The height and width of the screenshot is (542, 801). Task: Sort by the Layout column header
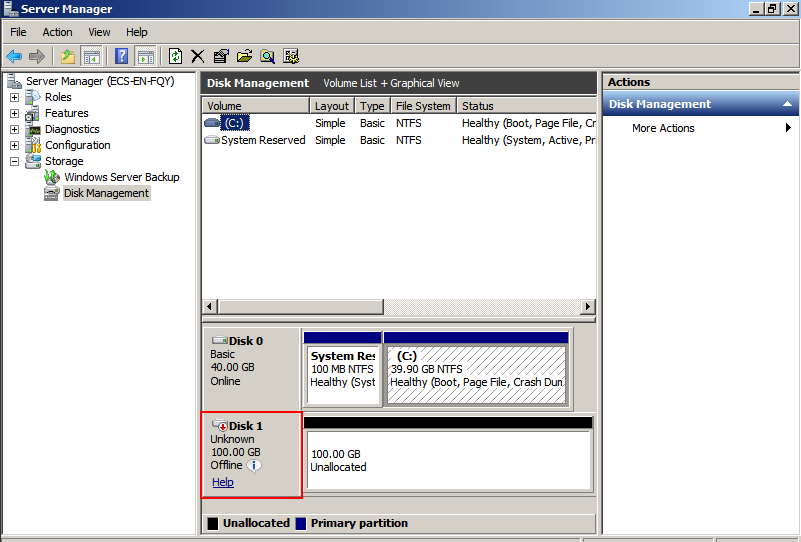(x=332, y=106)
